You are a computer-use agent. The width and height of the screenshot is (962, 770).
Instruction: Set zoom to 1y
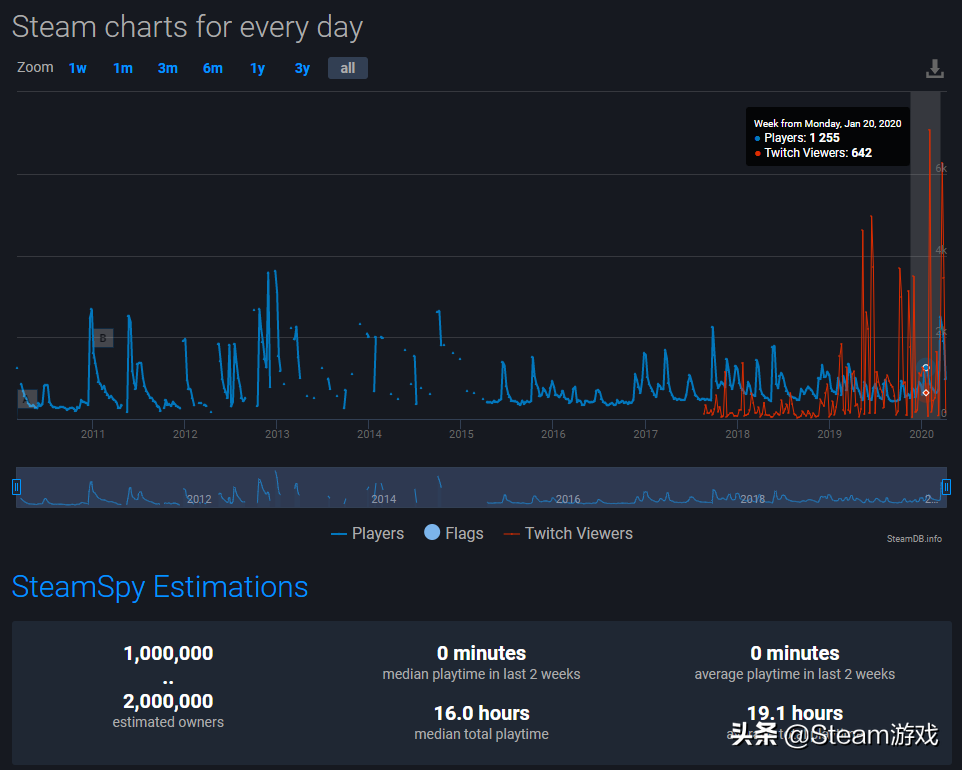(258, 68)
